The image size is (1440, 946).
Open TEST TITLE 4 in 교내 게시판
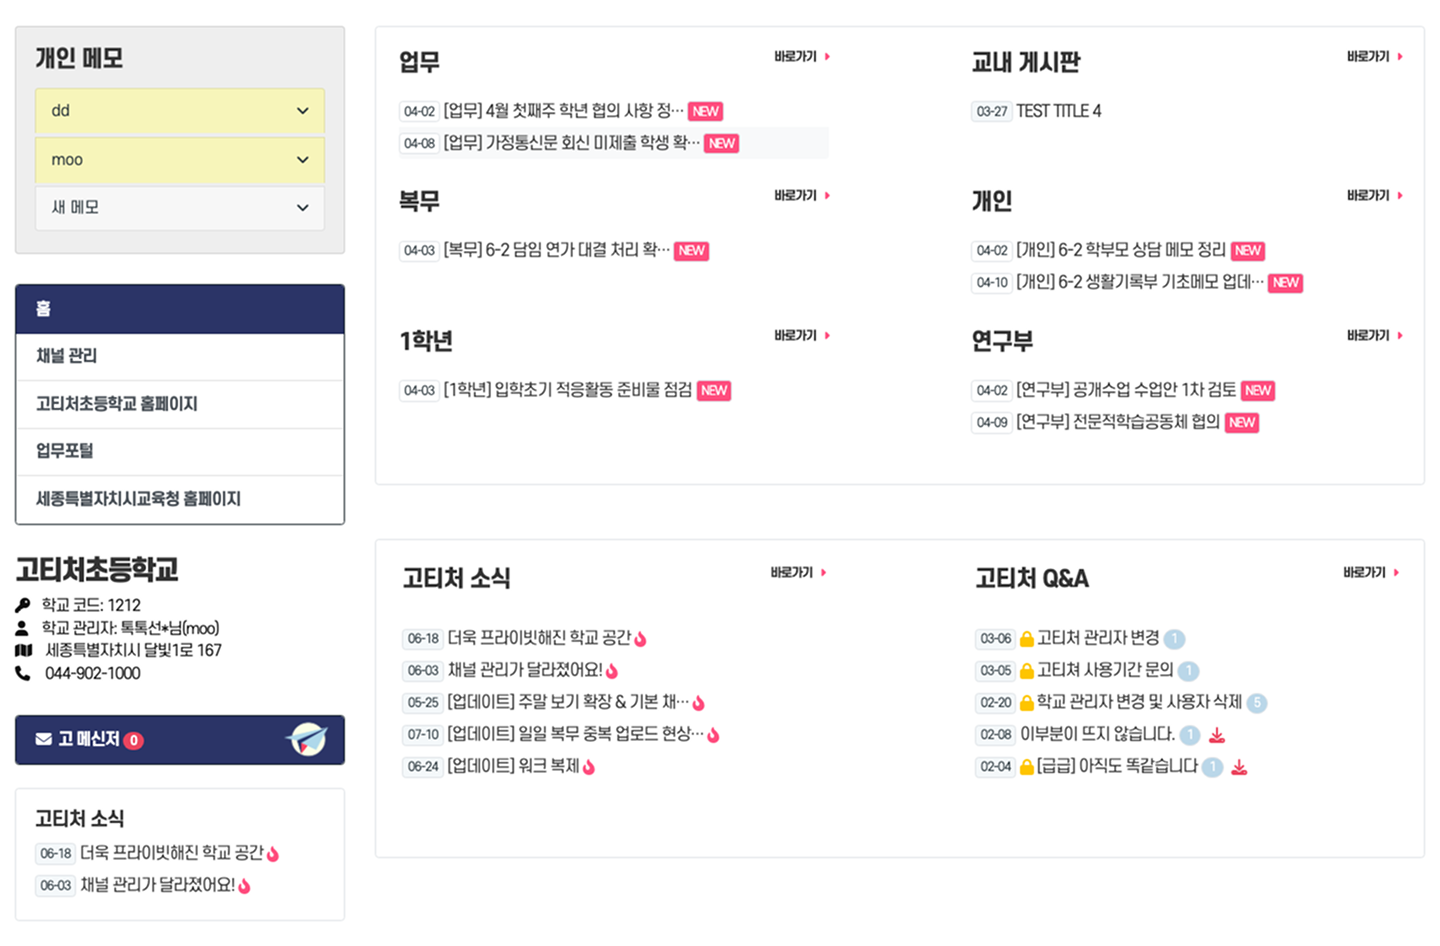click(x=1058, y=111)
